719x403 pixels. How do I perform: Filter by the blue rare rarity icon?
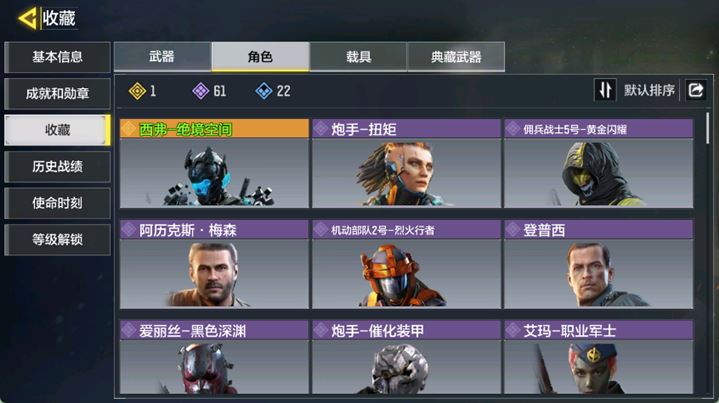point(264,91)
